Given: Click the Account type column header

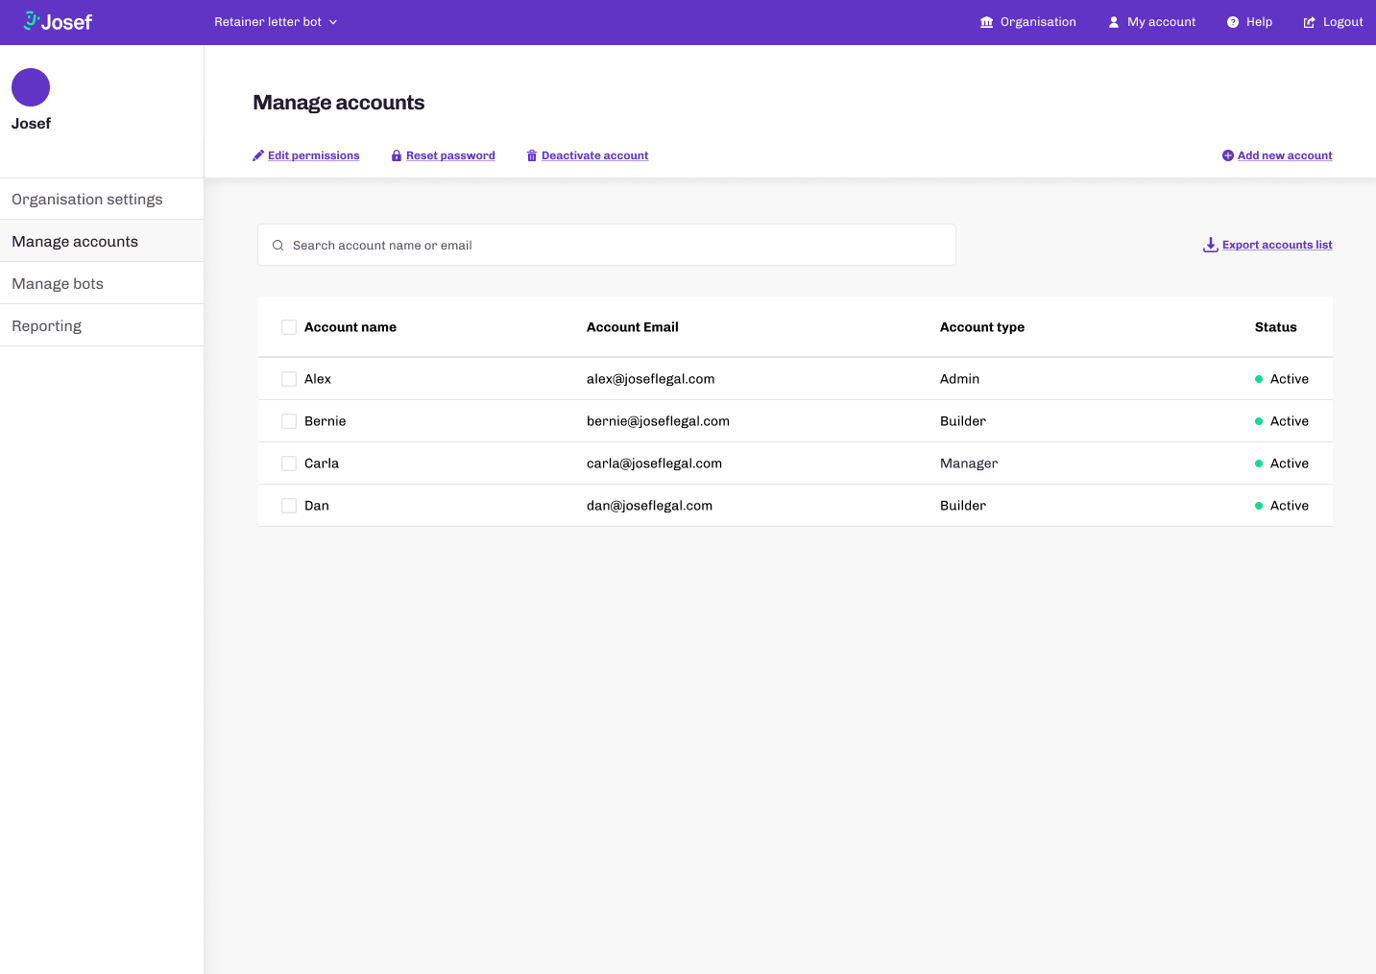Looking at the screenshot, I should [982, 327].
